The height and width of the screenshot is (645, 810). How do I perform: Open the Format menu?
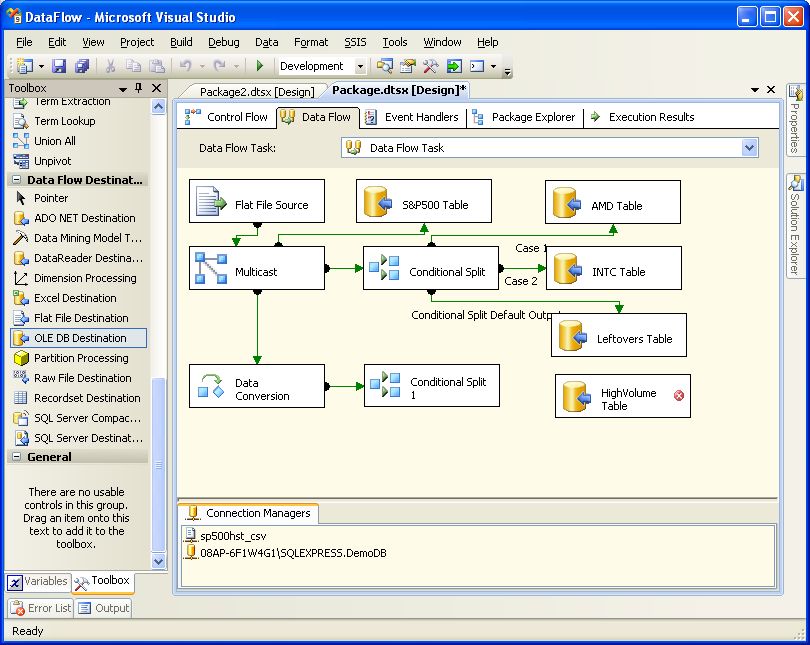[x=311, y=42]
